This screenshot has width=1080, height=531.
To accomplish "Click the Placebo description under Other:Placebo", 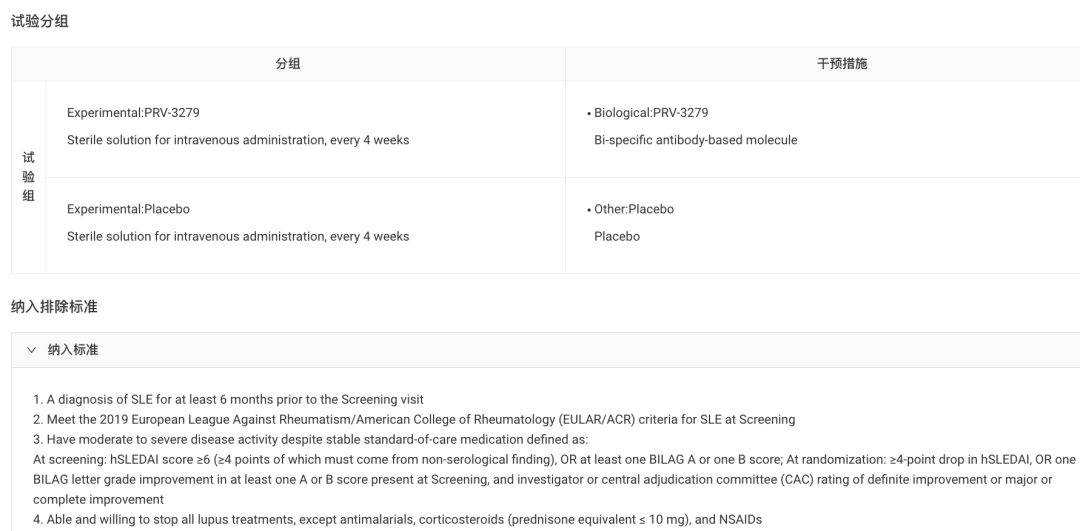I will 616,236.
